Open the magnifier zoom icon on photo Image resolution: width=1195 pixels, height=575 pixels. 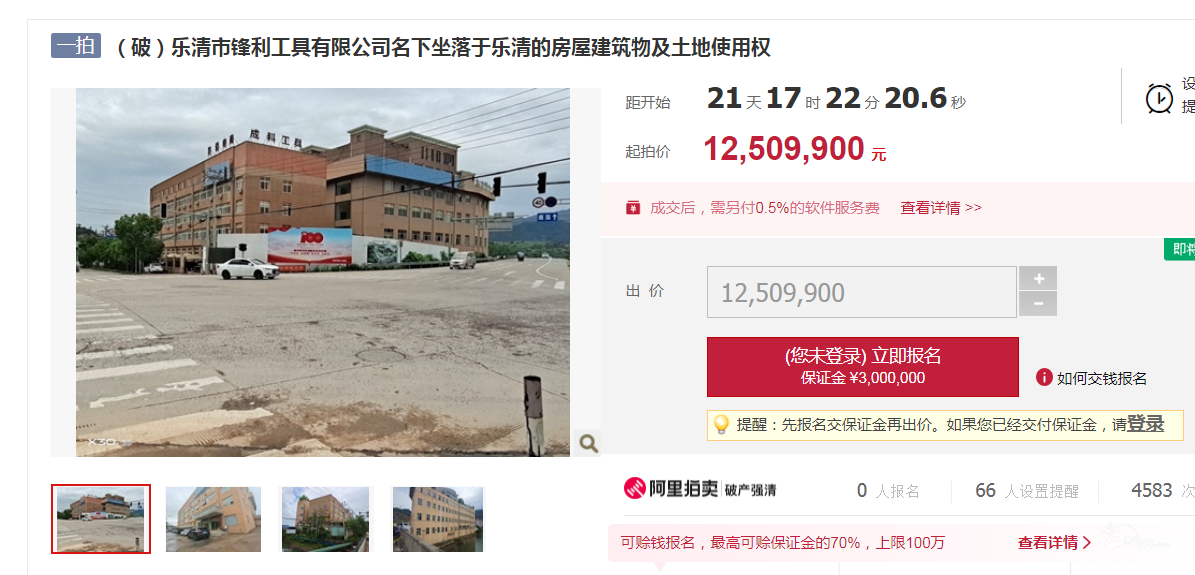click(x=588, y=442)
